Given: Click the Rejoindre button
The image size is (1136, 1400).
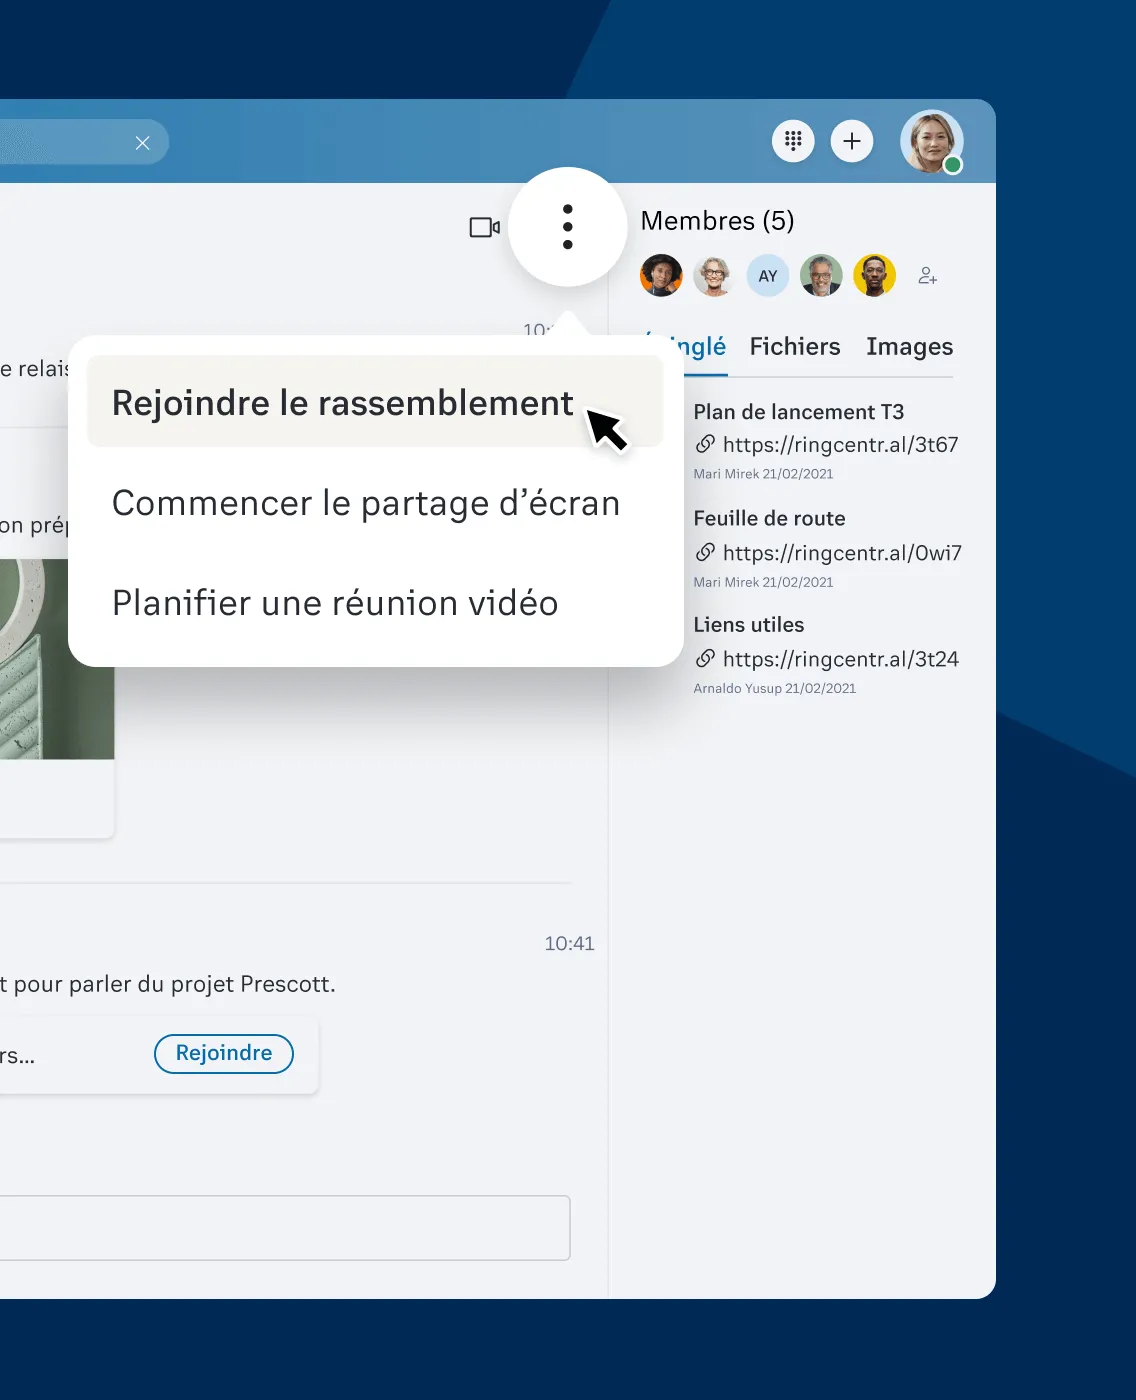Looking at the screenshot, I should pyautogui.click(x=223, y=1053).
